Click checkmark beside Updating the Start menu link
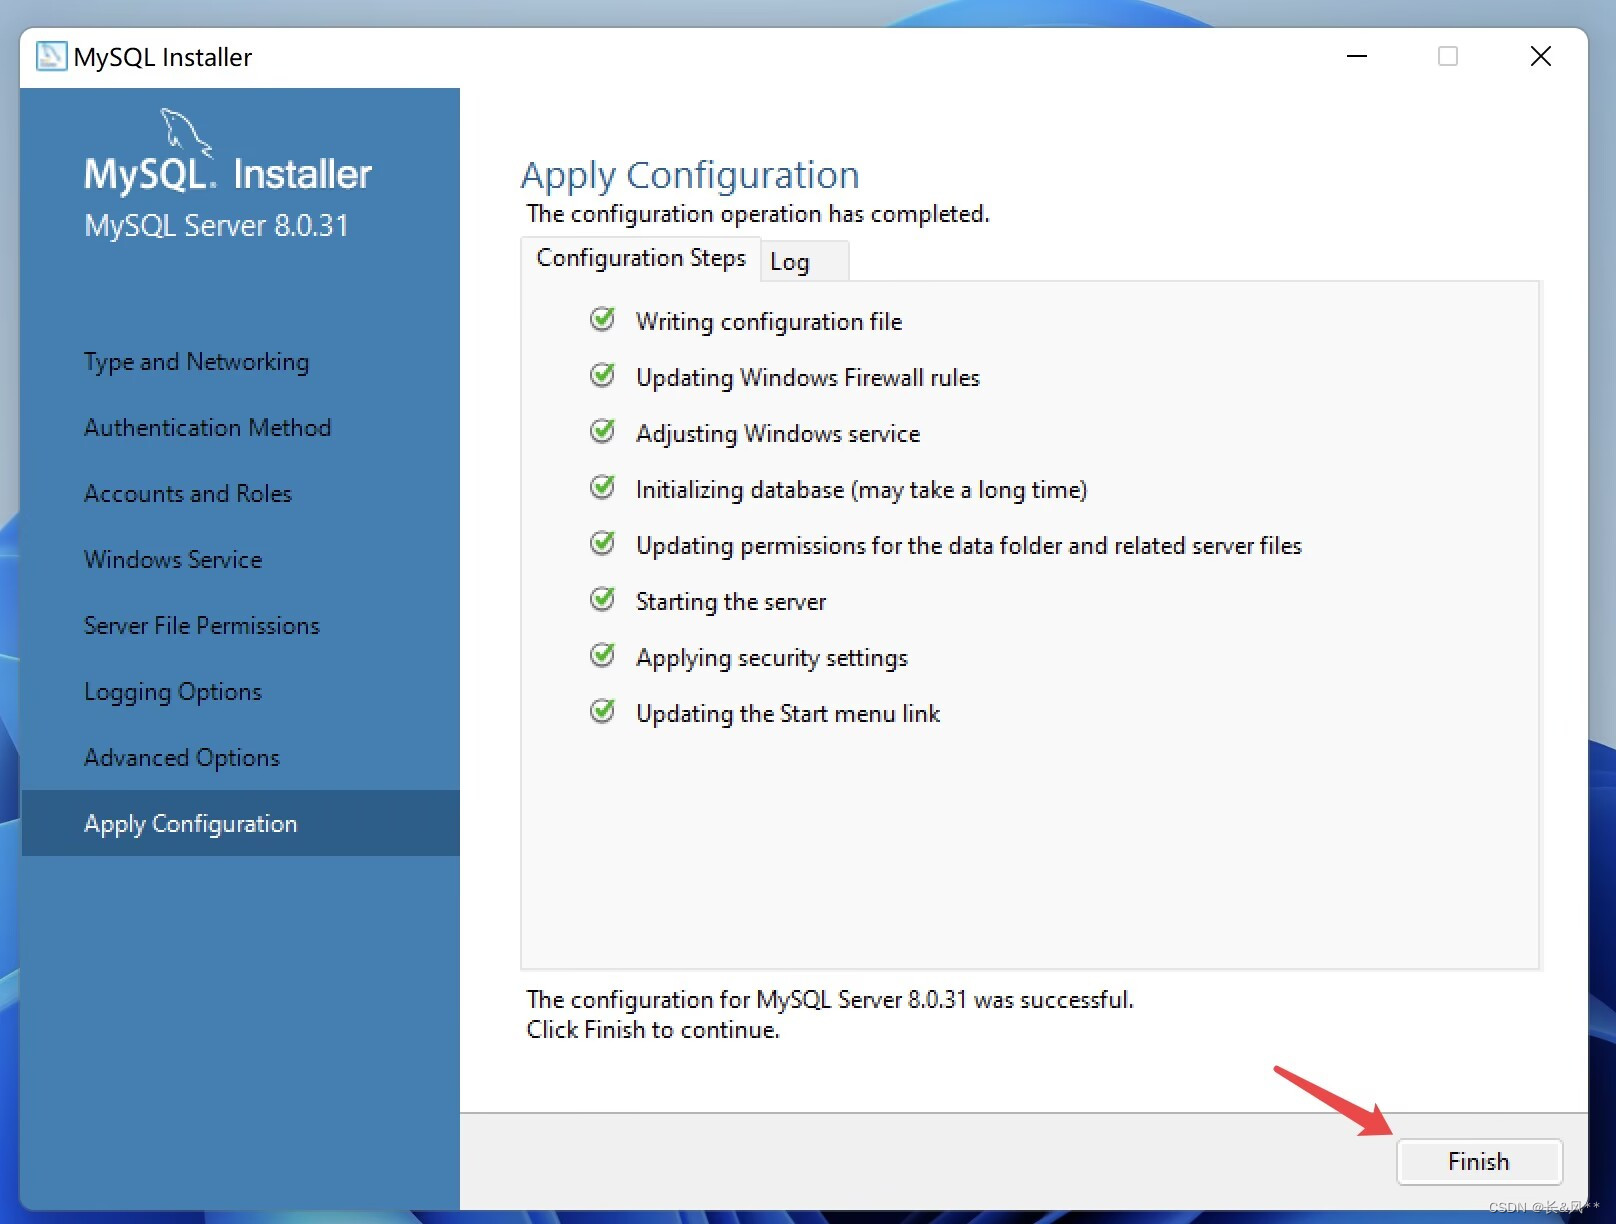The image size is (1616, 1224). point(602,712)
